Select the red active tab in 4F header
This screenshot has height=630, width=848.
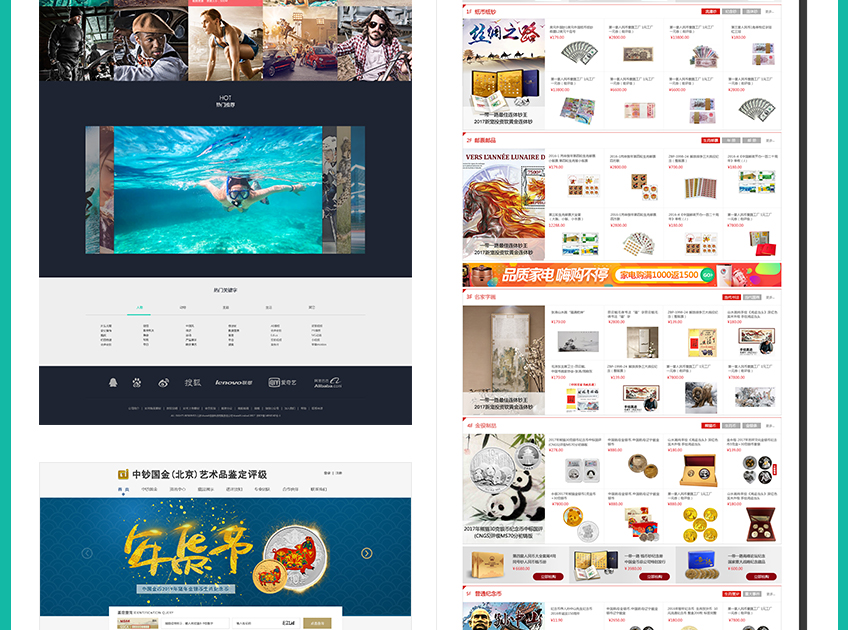pyautogui.click(x=710, y=426)
